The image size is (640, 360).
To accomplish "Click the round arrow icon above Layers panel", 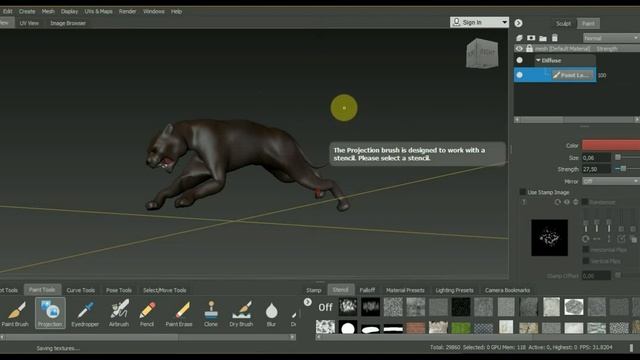I will point(518,23).
